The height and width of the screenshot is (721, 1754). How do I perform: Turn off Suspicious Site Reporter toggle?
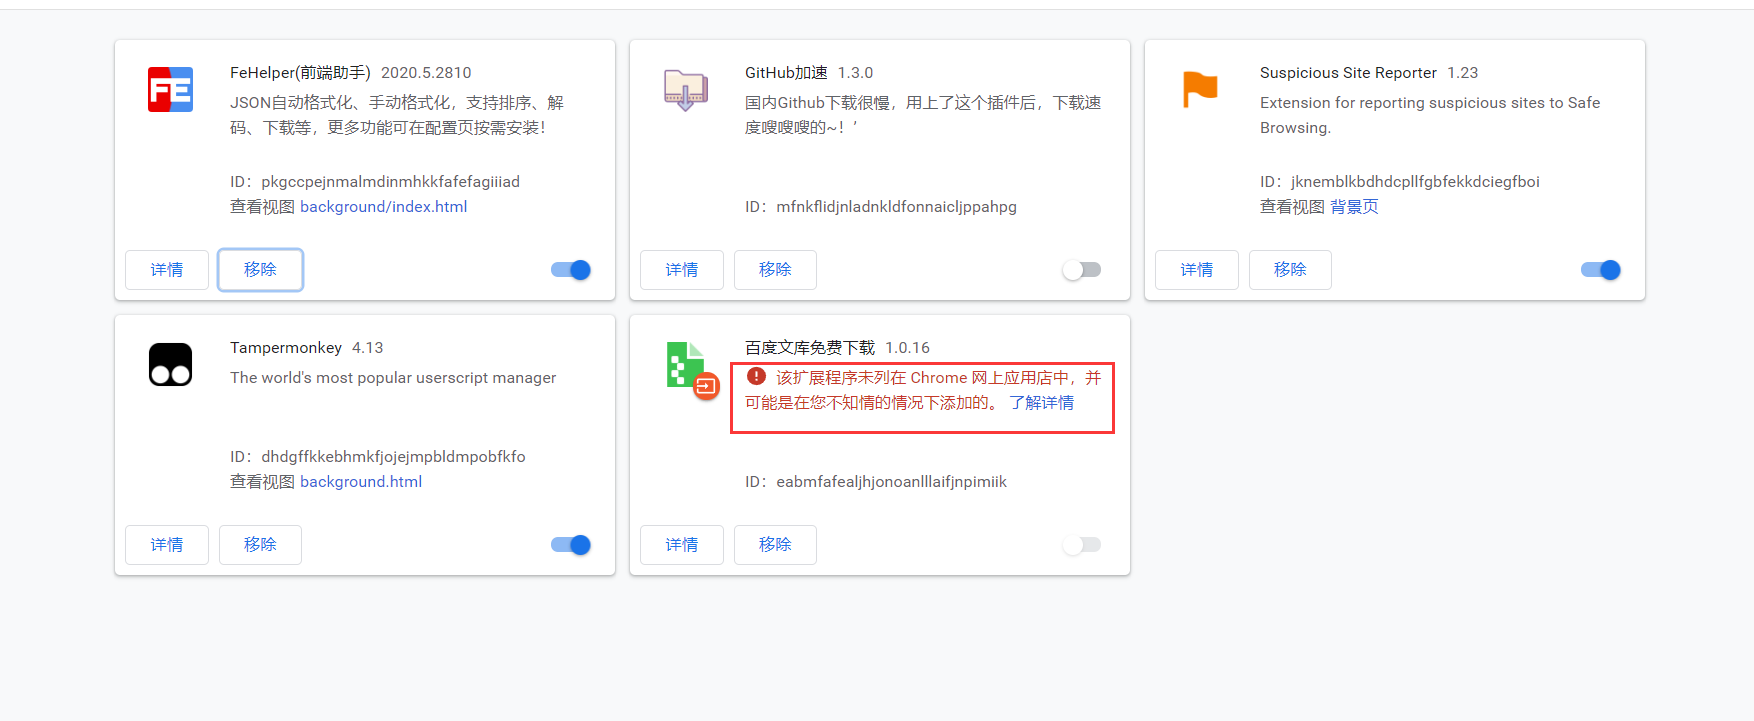[1601, 270]
